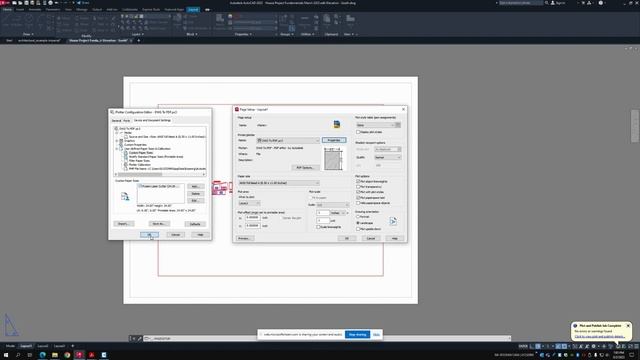
Task: Open the plot style table dropdown
Action: point(375,125)
